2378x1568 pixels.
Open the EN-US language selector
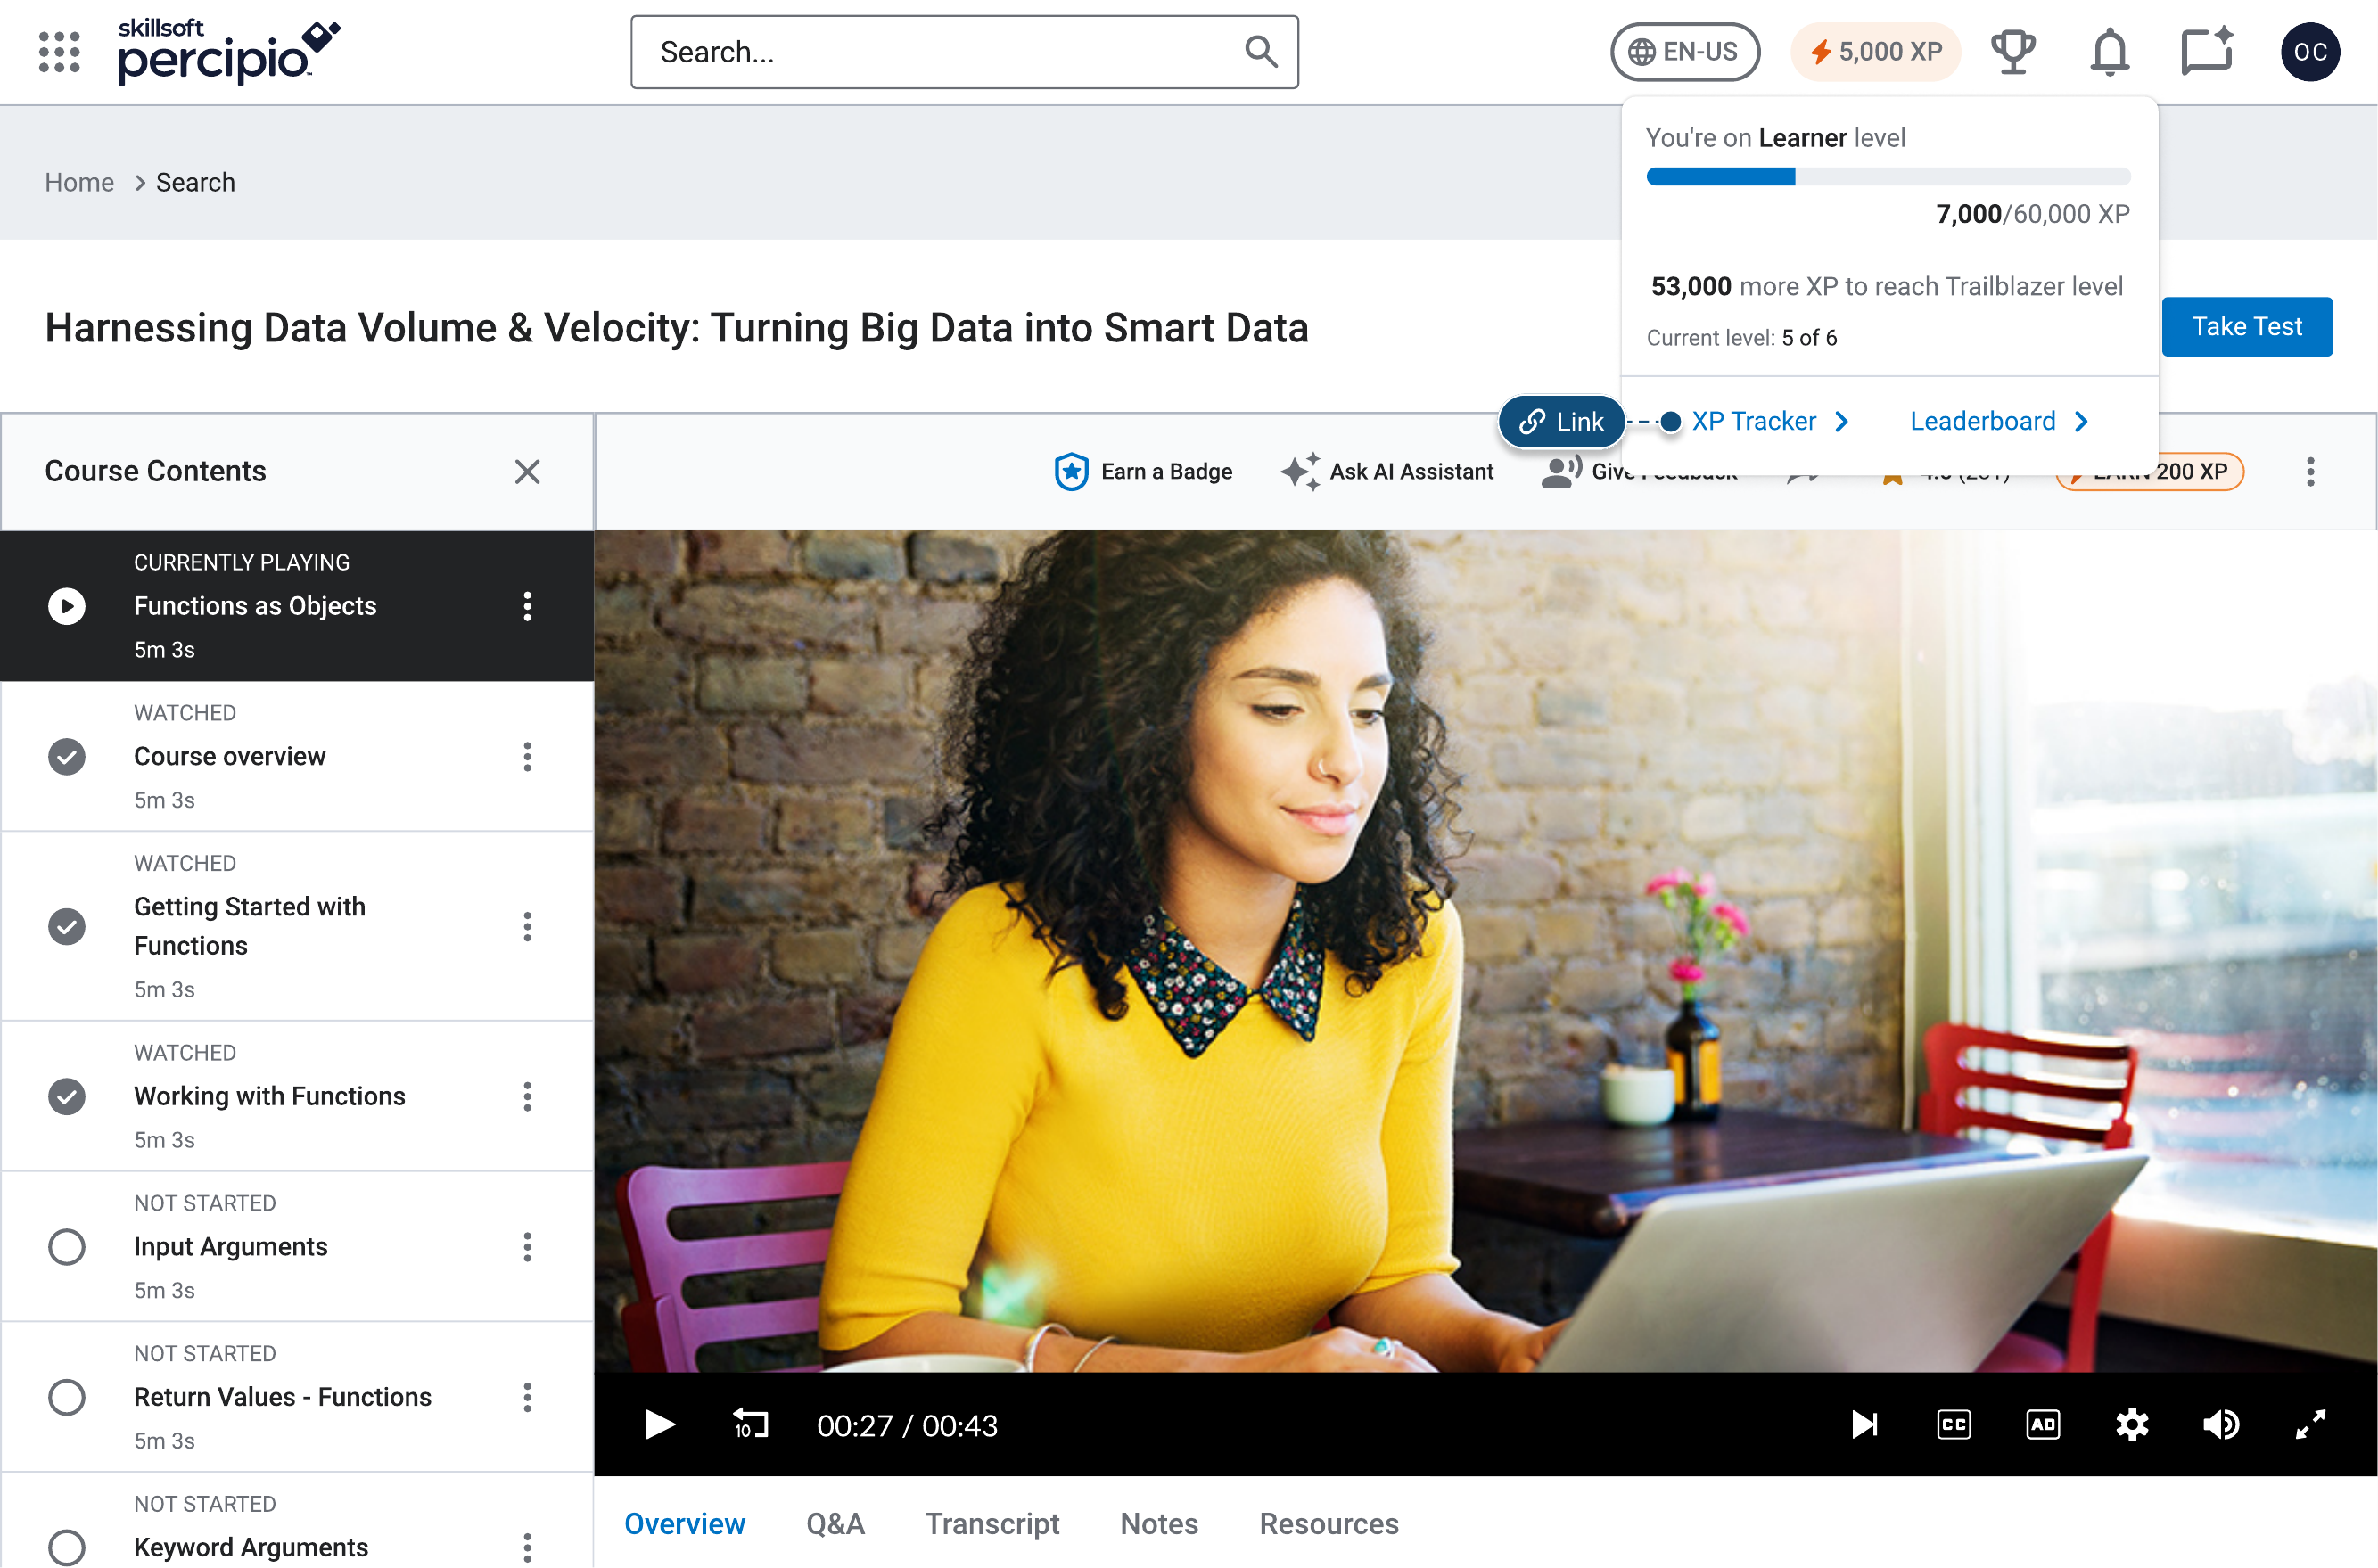click(1684, 52)
